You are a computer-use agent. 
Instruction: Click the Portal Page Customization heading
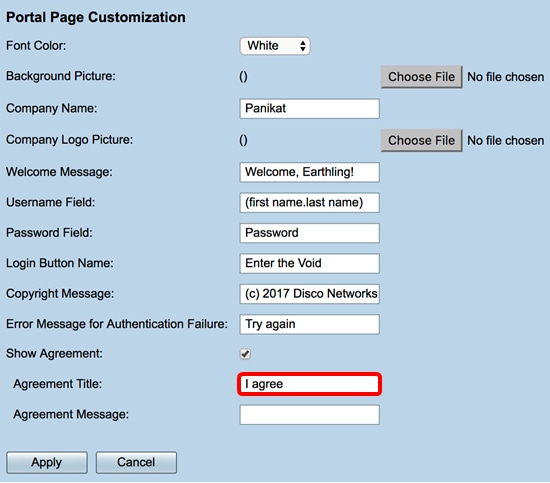coord(96,17)
